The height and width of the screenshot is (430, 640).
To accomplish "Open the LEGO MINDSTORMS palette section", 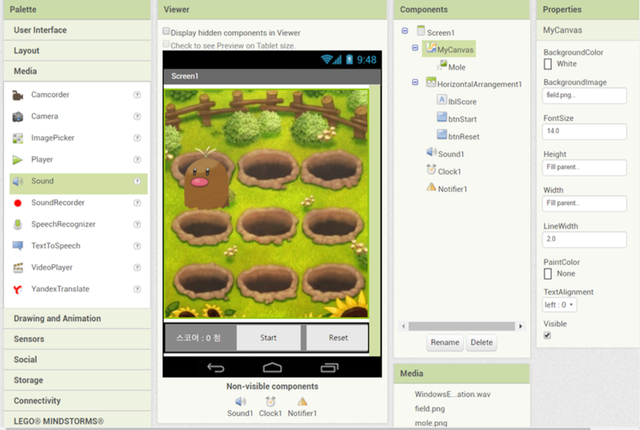I will (x=77, y=421).
